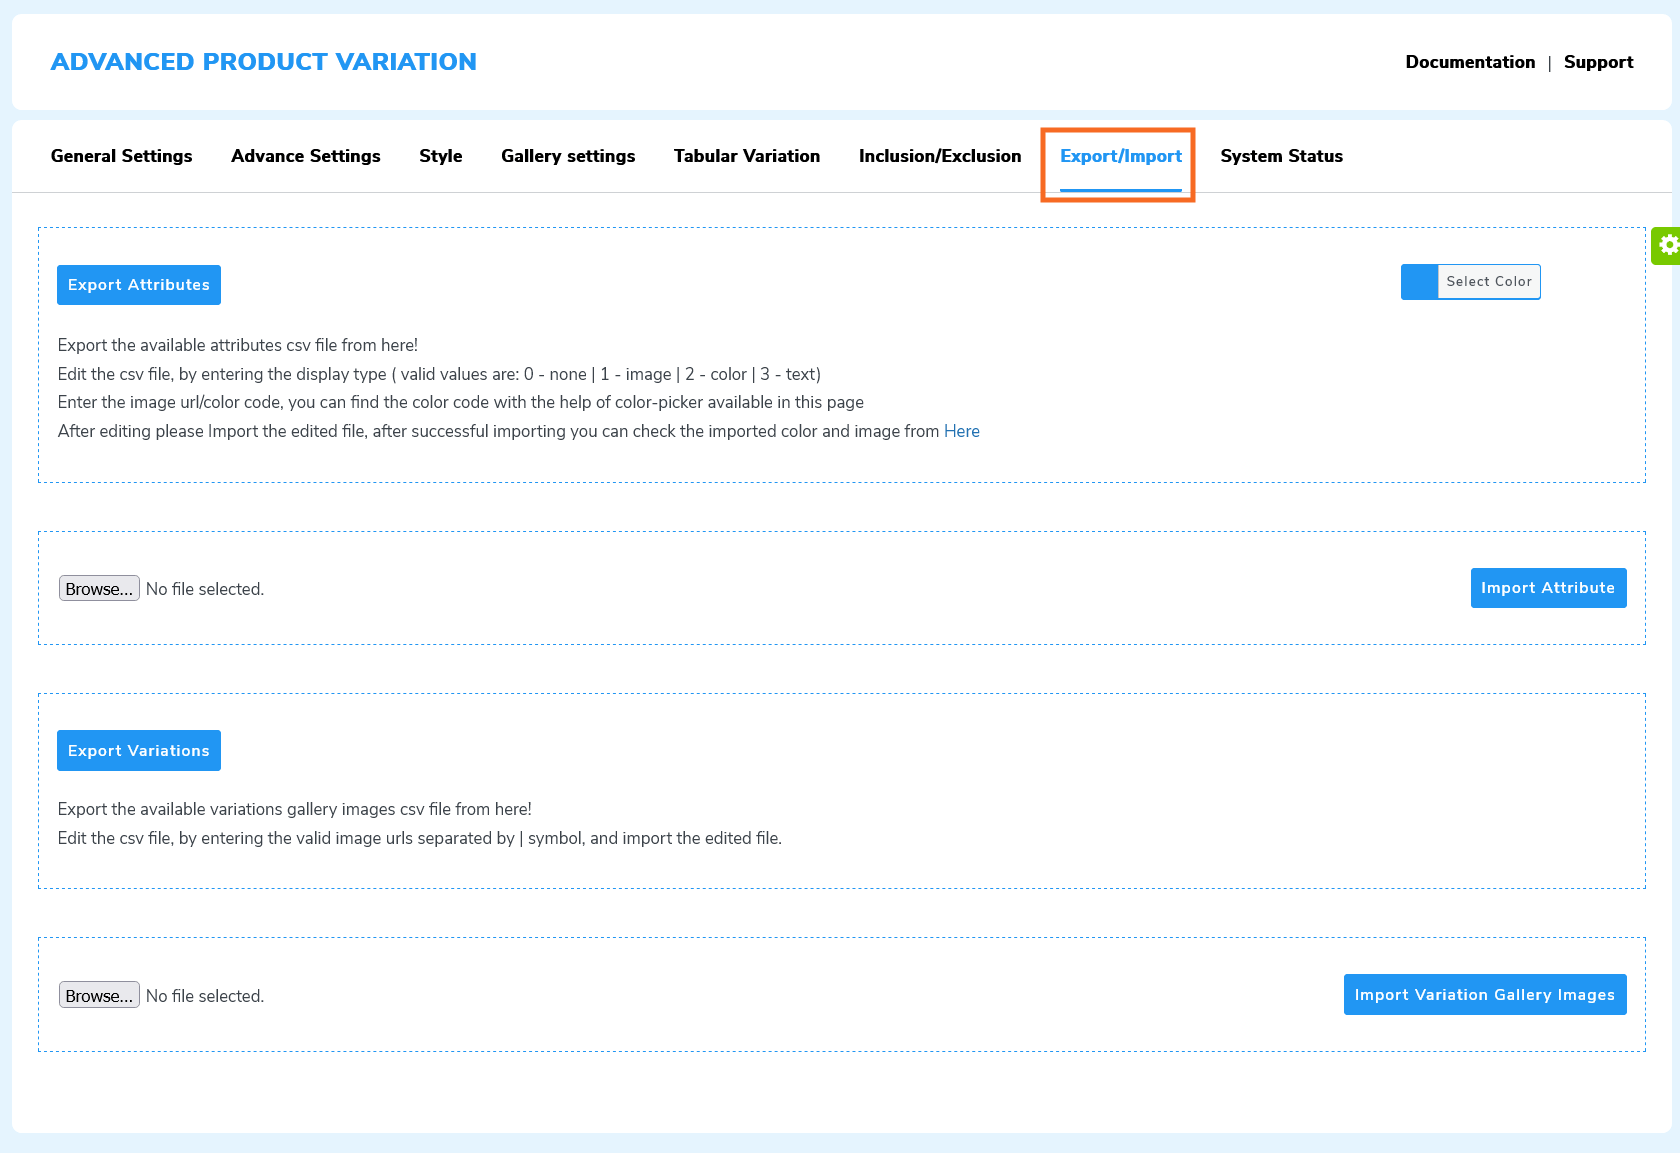Open the Support link

pos(1598,61)
